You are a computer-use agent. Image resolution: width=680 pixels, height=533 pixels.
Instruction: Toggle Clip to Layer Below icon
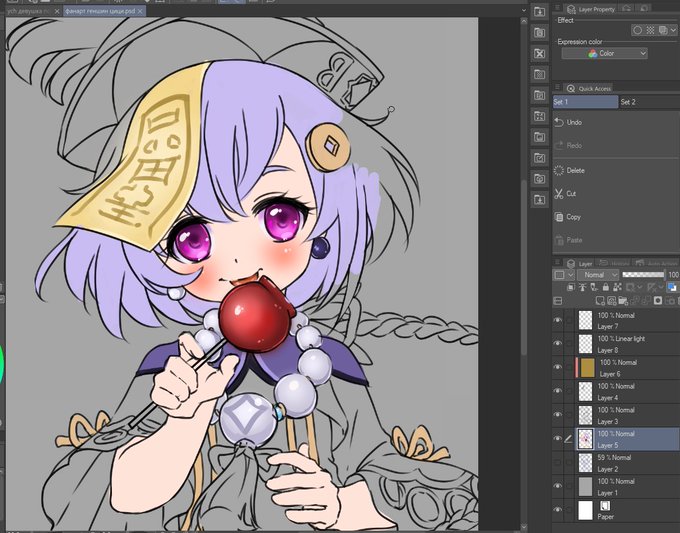click(x=571, y=287)
